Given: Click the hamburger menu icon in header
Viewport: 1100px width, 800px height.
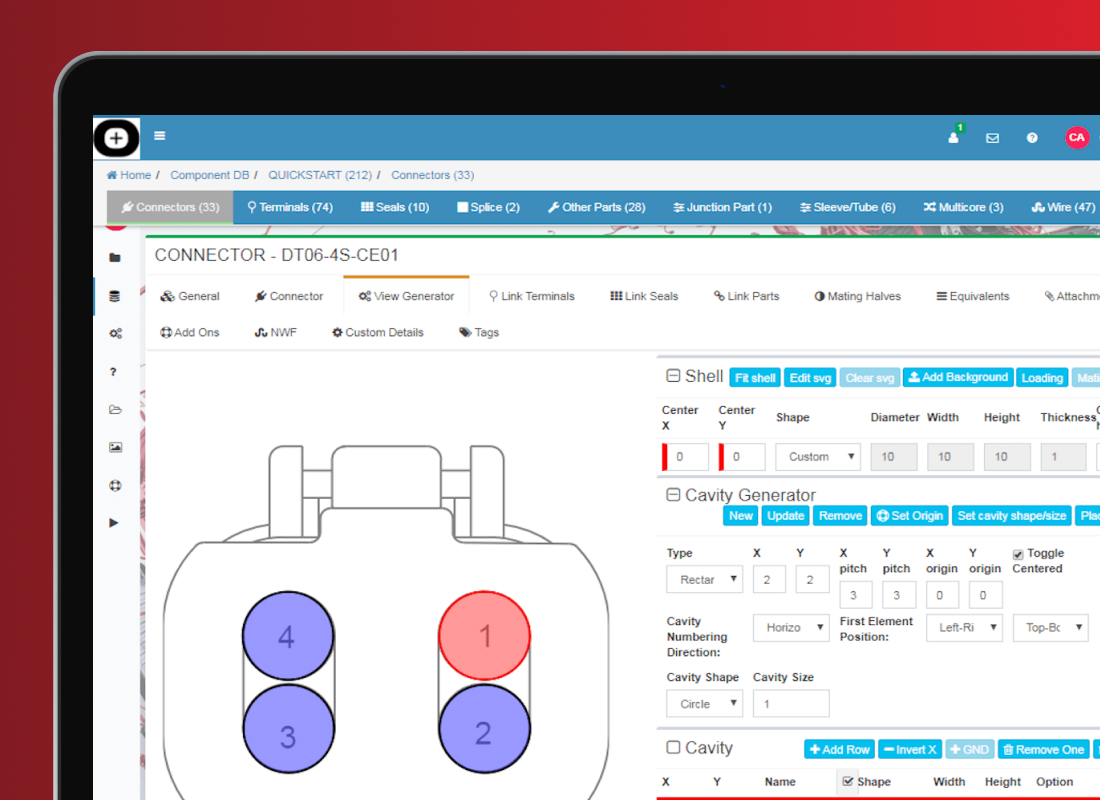Looking at the screenshot, I should tap(160, 137).
